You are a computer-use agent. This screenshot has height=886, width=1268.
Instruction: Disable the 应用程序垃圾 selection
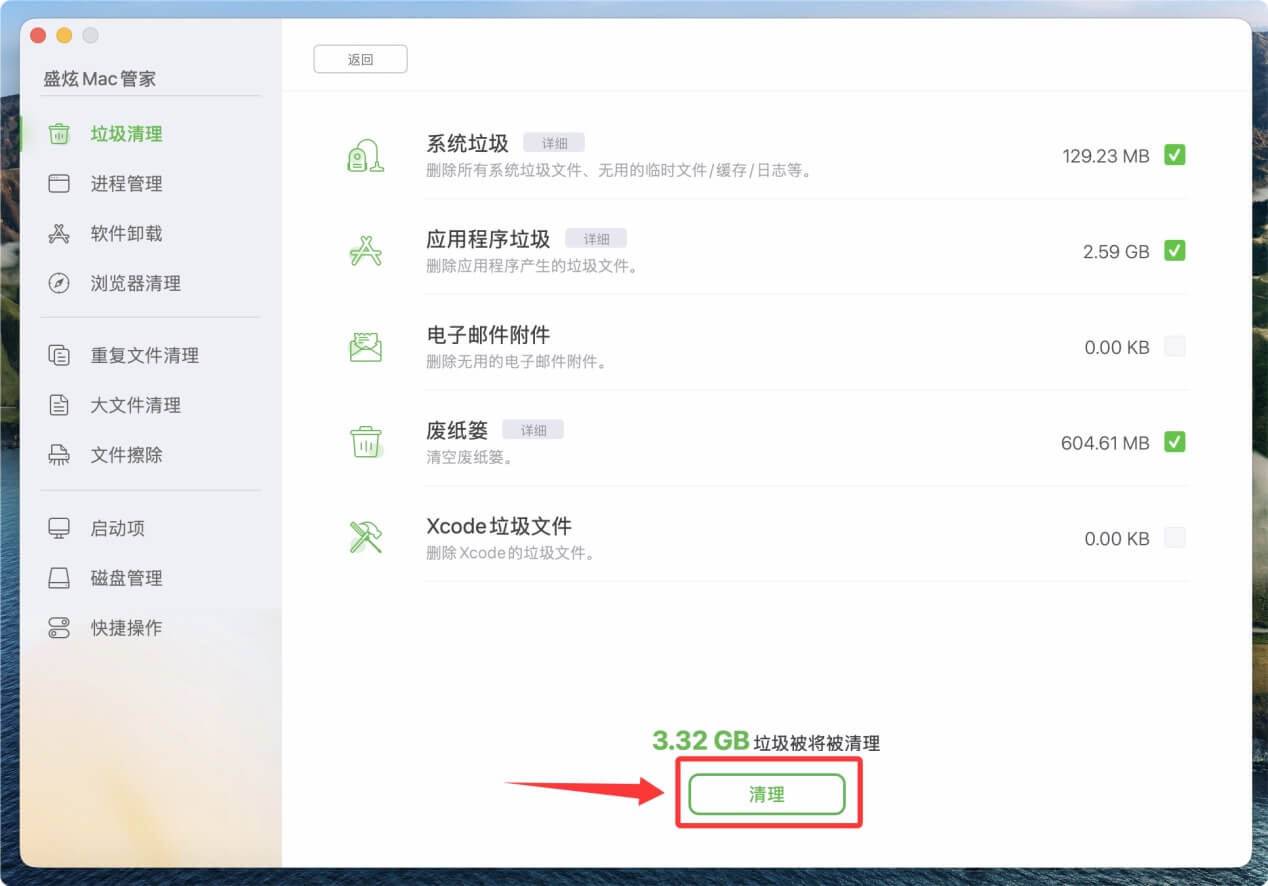[x=1175, y=251]
